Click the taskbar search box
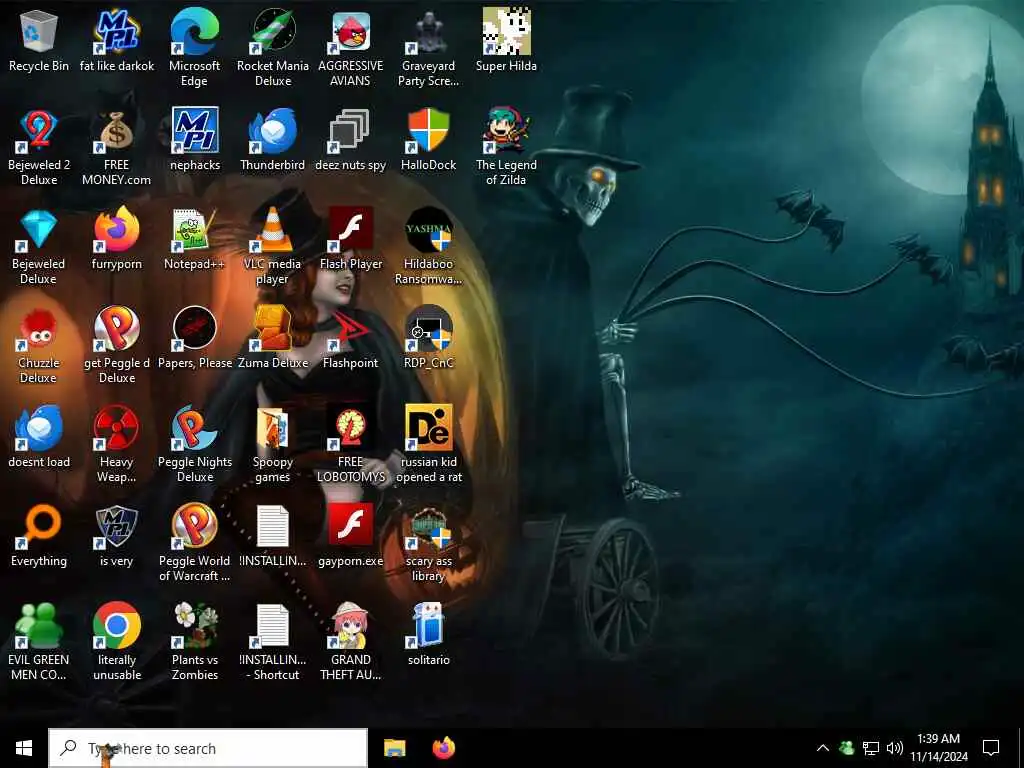1024x768 pixels. tap(208, 748)
